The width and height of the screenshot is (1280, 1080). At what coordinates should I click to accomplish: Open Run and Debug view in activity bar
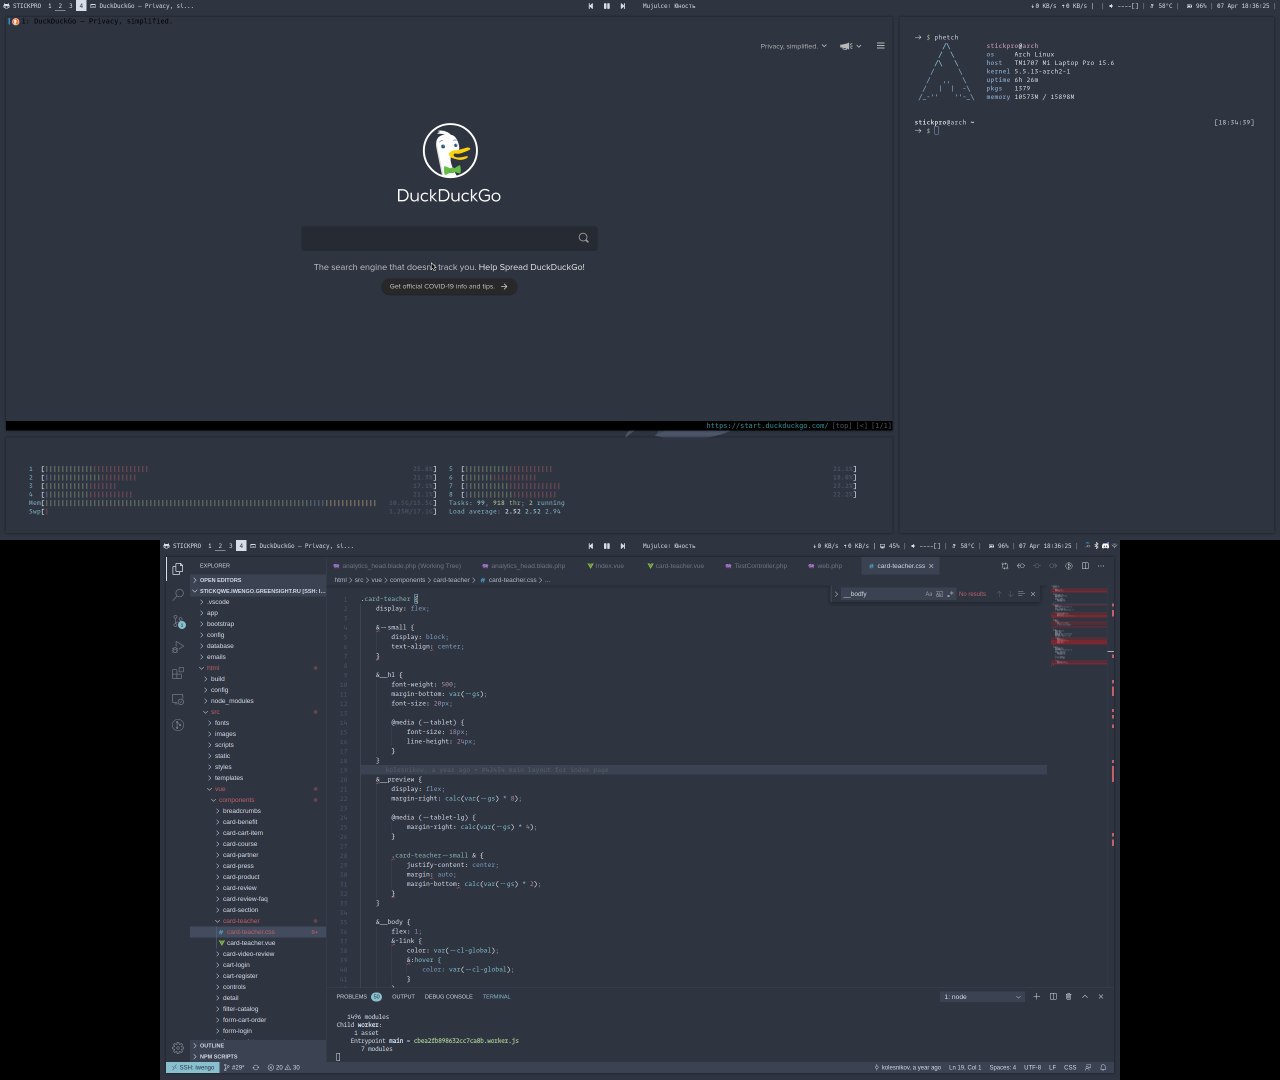[178, 647]
